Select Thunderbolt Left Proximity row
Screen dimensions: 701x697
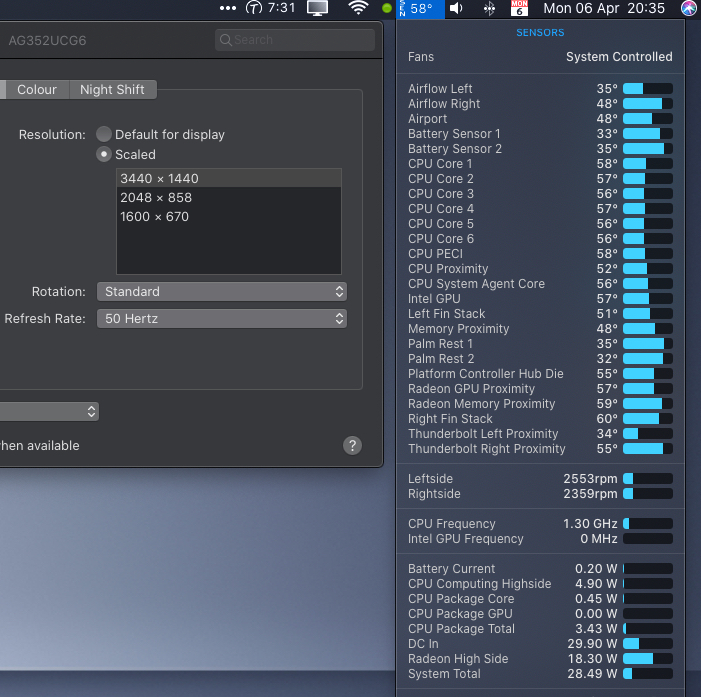coord(540,434)
